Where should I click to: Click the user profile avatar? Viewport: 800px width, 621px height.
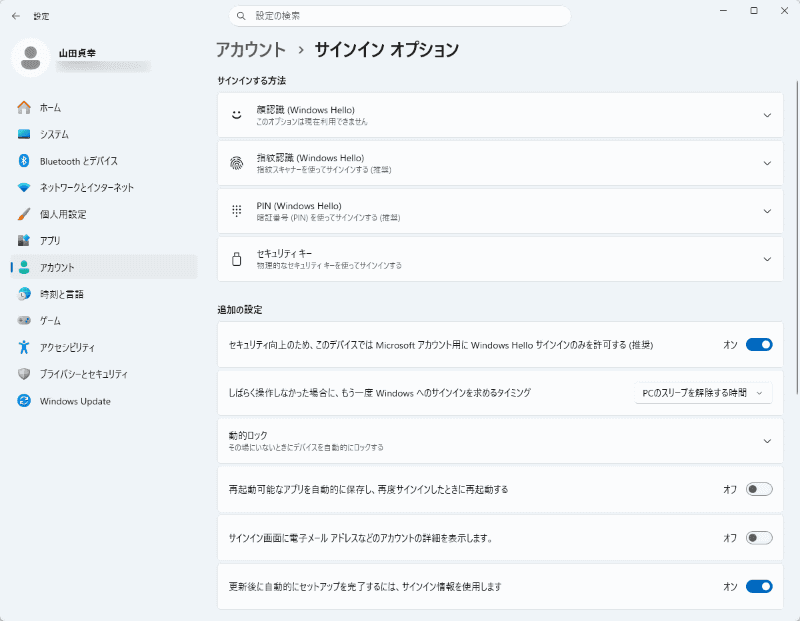(x=31, y=58)
